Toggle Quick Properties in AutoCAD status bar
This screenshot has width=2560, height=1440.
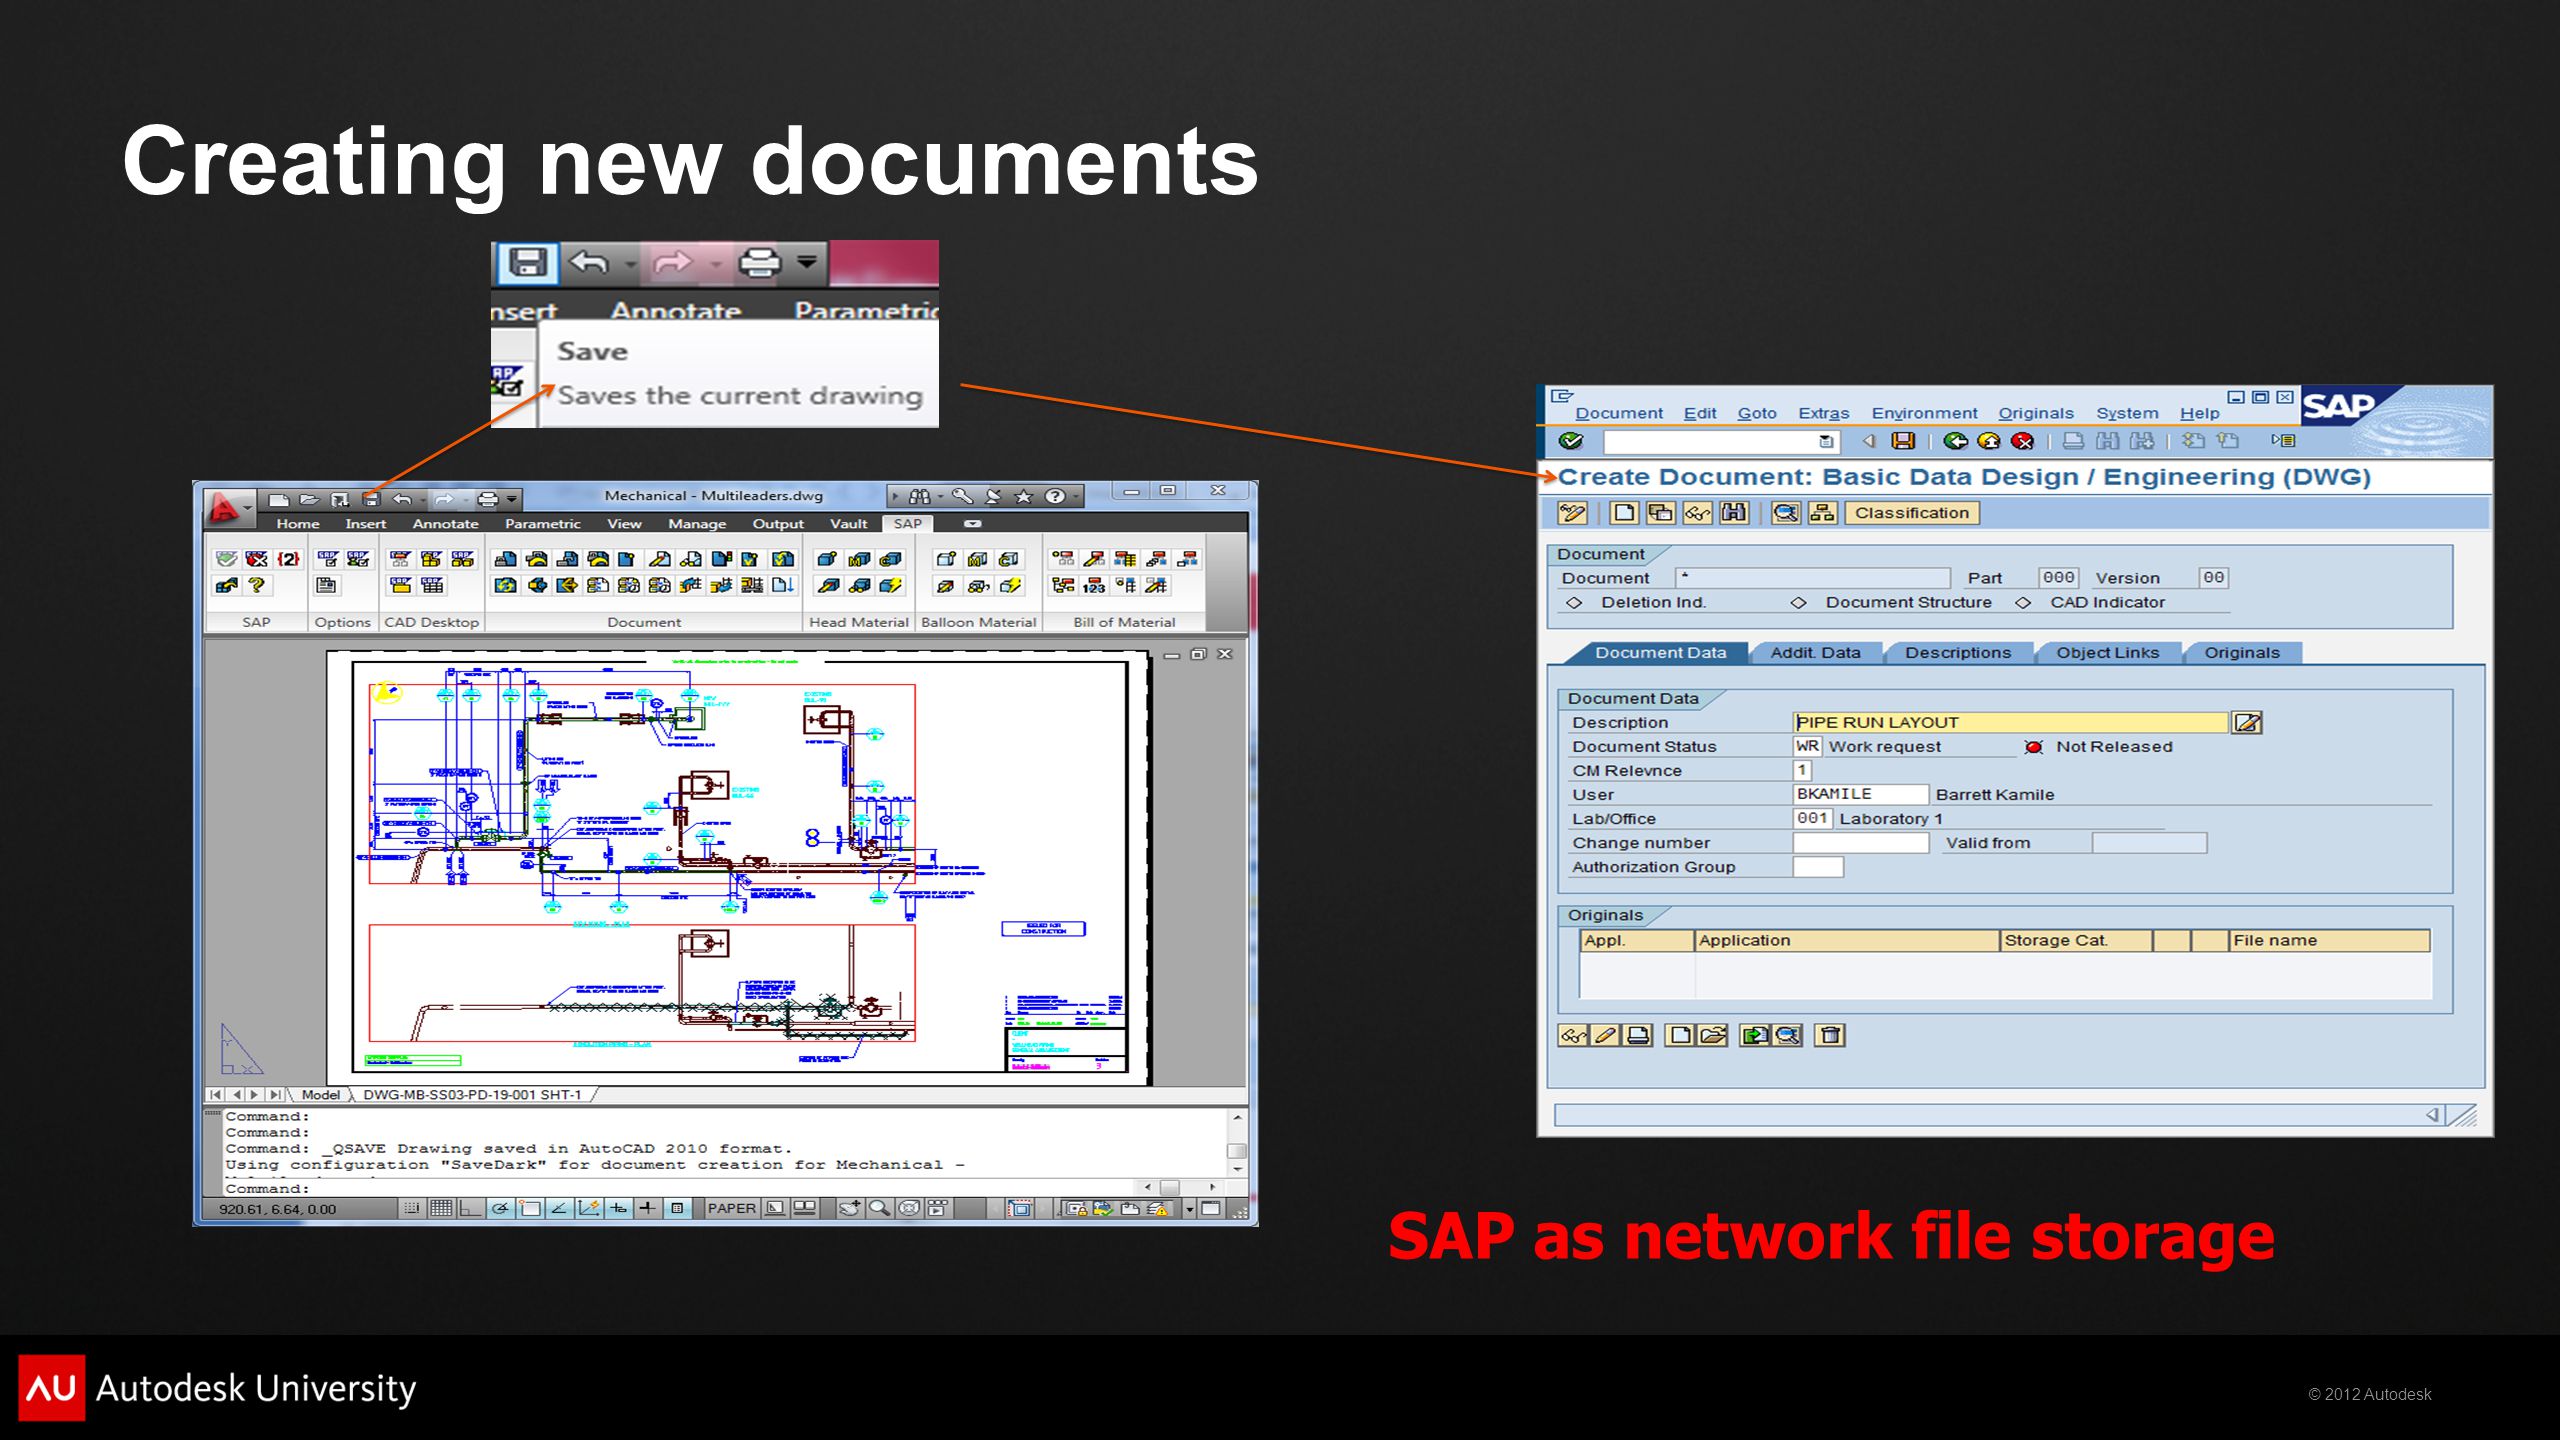point(677,1208)
